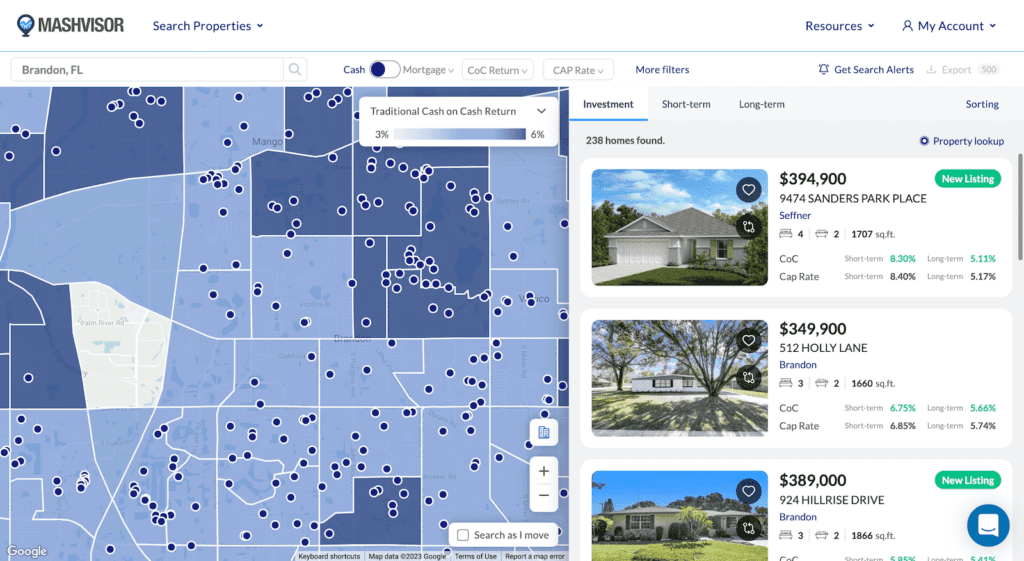The height and width of the screenshot is (561, 1024).
Task: Zoom out on the map
Action: 543,496
